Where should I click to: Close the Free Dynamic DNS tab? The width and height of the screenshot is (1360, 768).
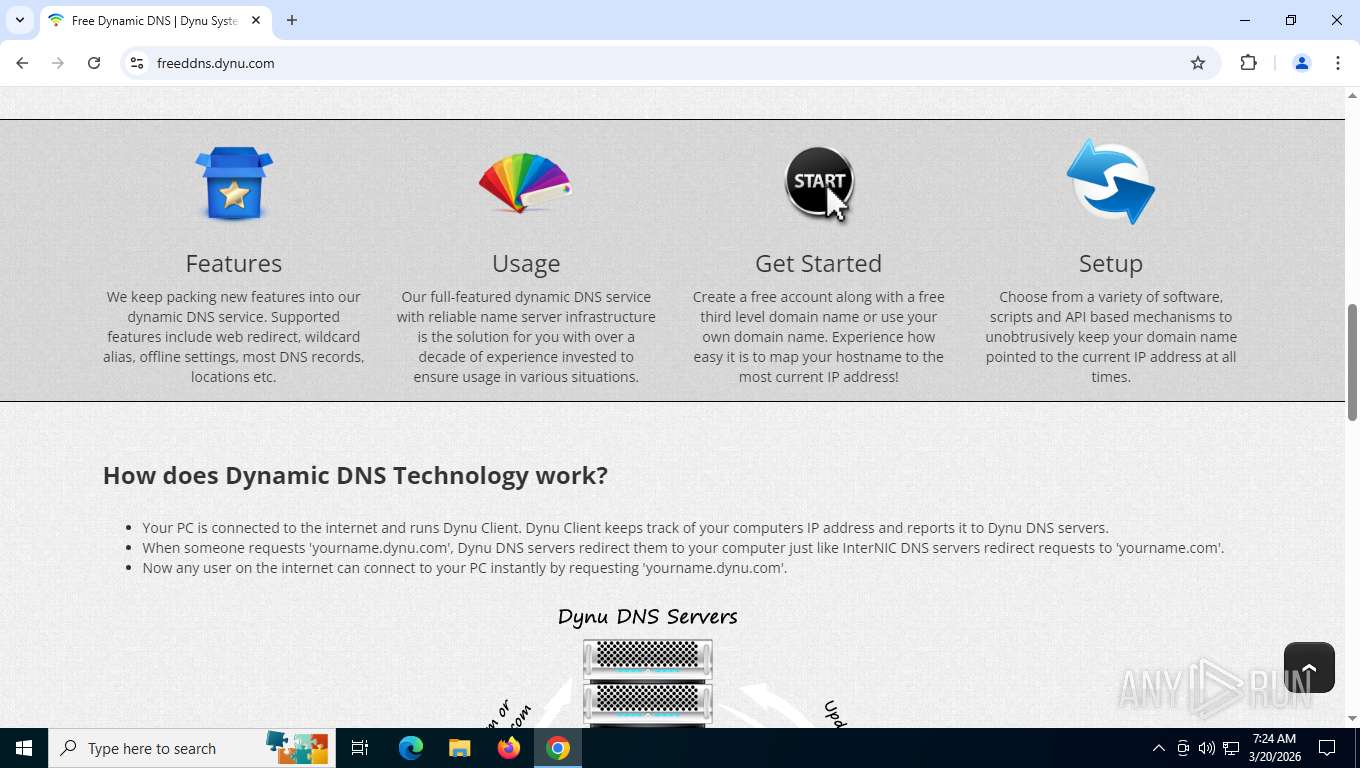pyautogui.click(x=256, y=20)
